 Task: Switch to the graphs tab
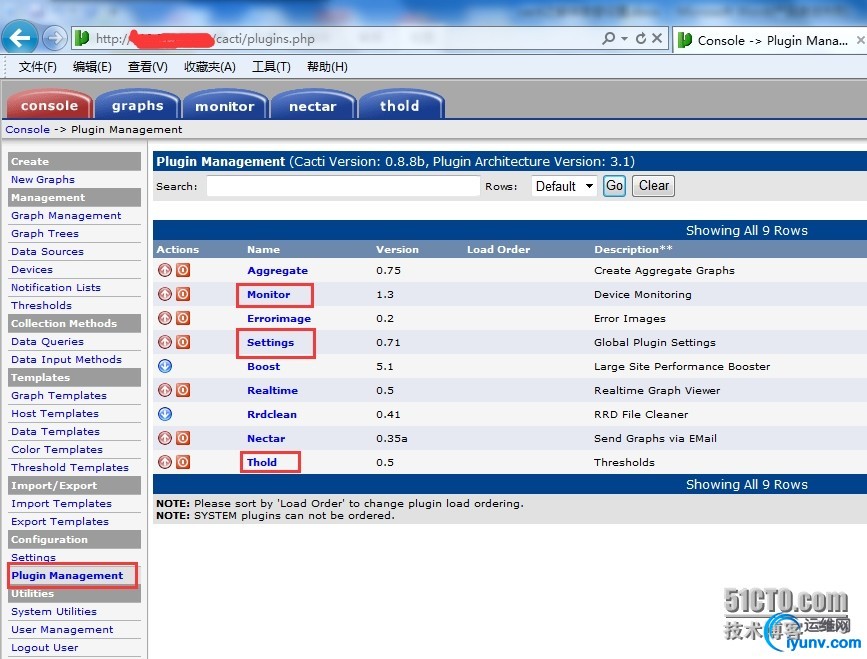pos(138,105)
